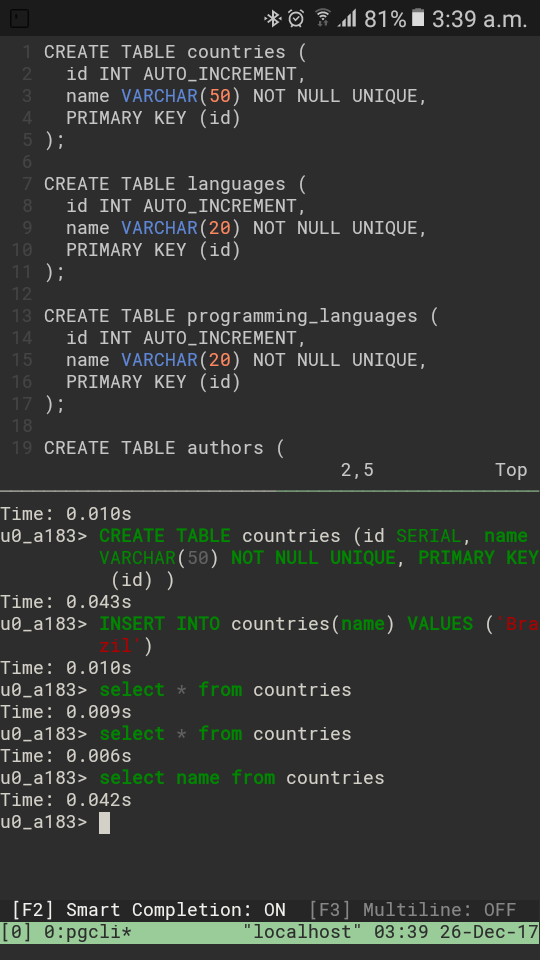Click line number 16 in gutter
540x960 pixels.
pyautogui.click(x=22, y=383)
